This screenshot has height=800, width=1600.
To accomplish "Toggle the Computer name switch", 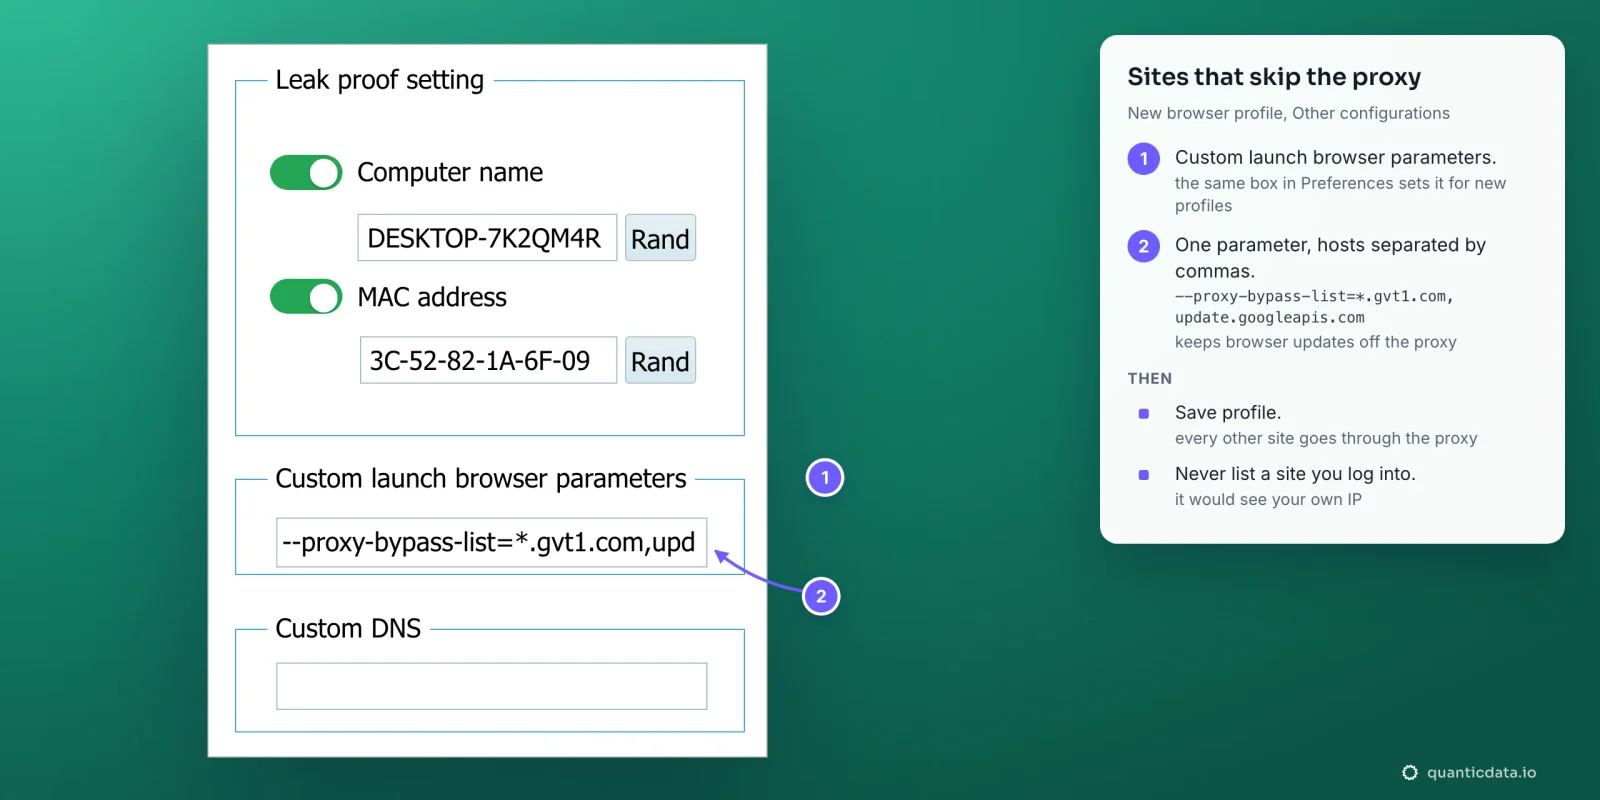I will [306, 173].
